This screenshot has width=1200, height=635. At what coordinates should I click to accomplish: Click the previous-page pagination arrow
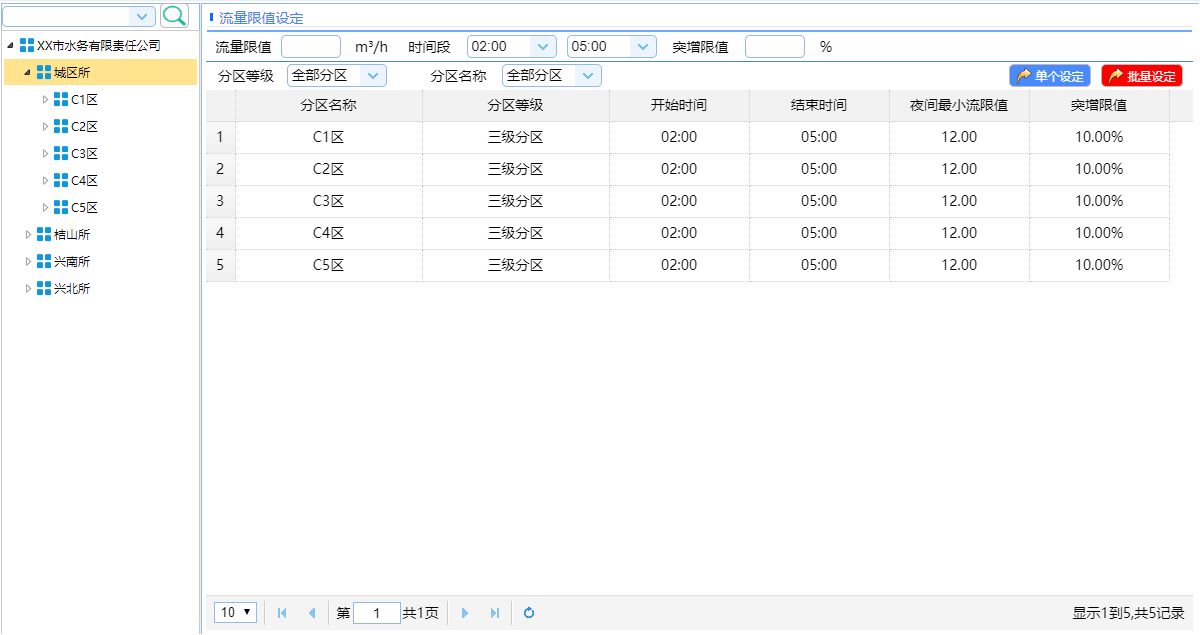311,613
